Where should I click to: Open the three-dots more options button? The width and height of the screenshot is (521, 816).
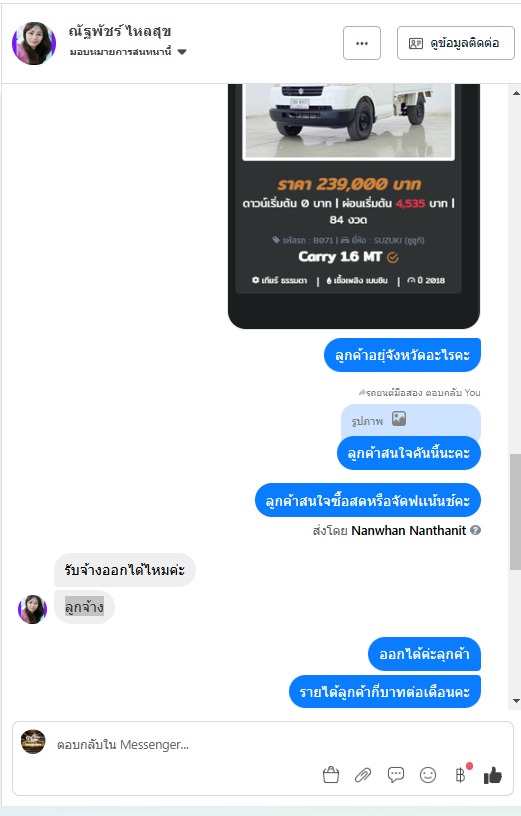tap(362, 43)
